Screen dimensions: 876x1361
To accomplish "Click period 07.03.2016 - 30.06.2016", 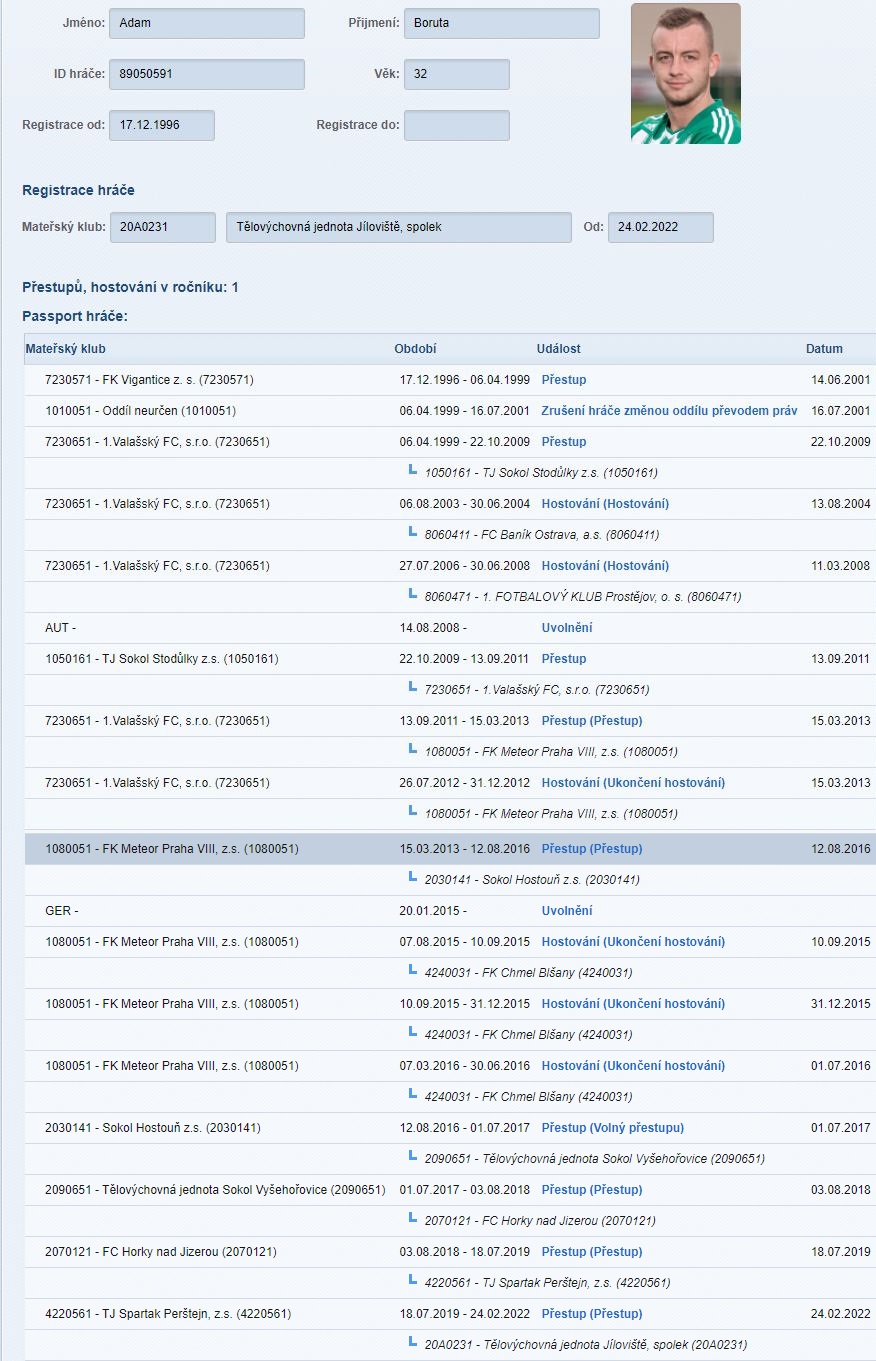I will [x=465, y=1066].
